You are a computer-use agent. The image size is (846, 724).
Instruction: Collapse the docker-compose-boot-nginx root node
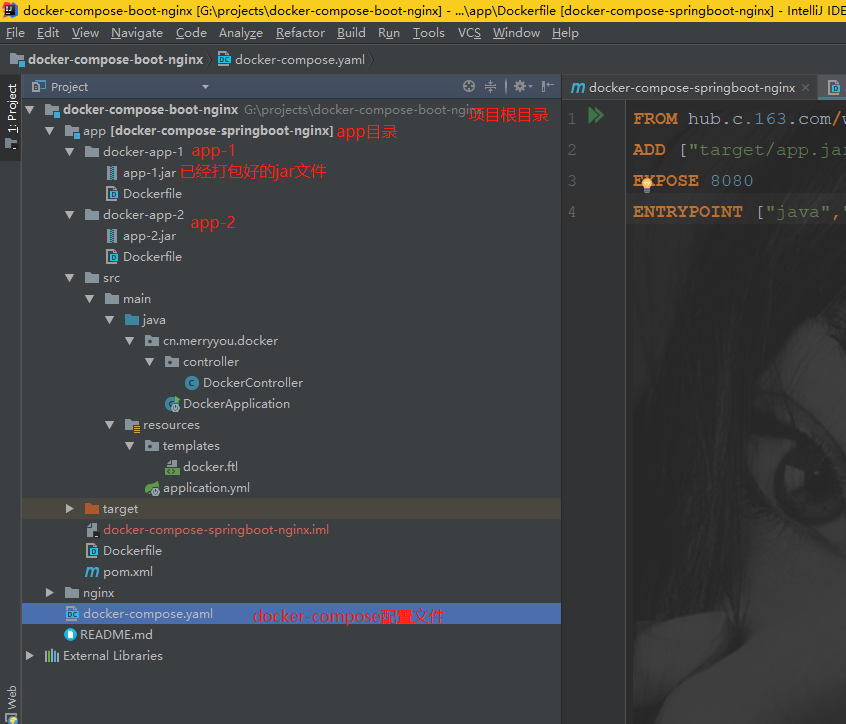(30, 110)
